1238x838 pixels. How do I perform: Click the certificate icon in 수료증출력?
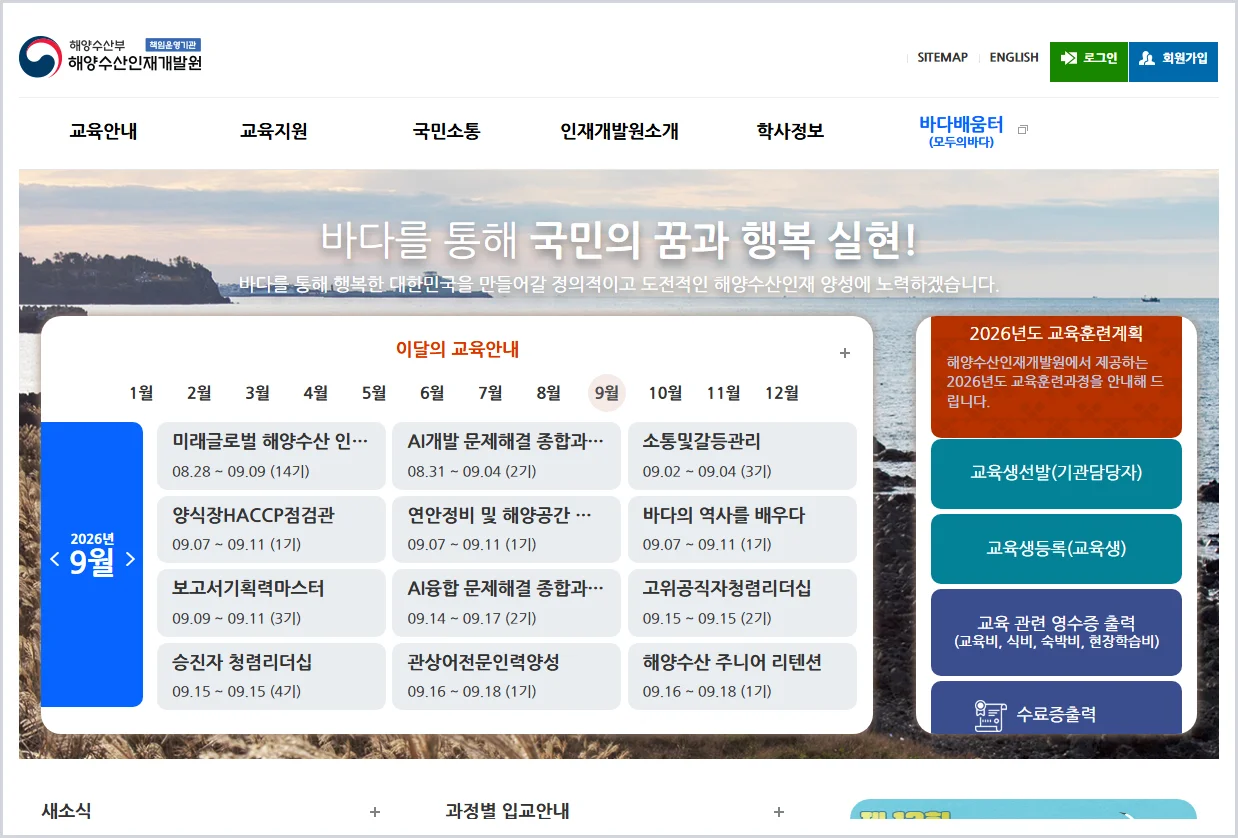click(989, 715)
